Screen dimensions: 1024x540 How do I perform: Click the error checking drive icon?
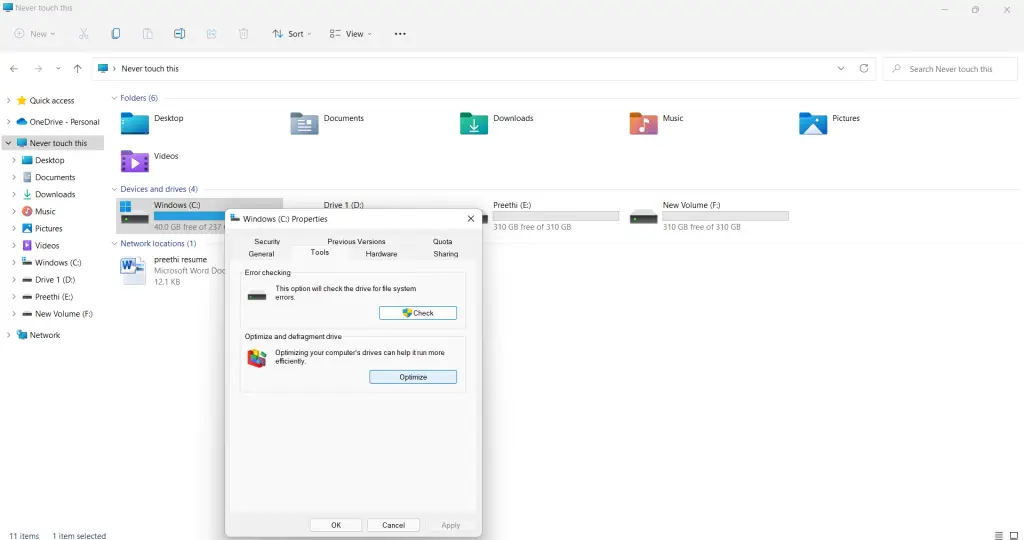tap(257, 296)
